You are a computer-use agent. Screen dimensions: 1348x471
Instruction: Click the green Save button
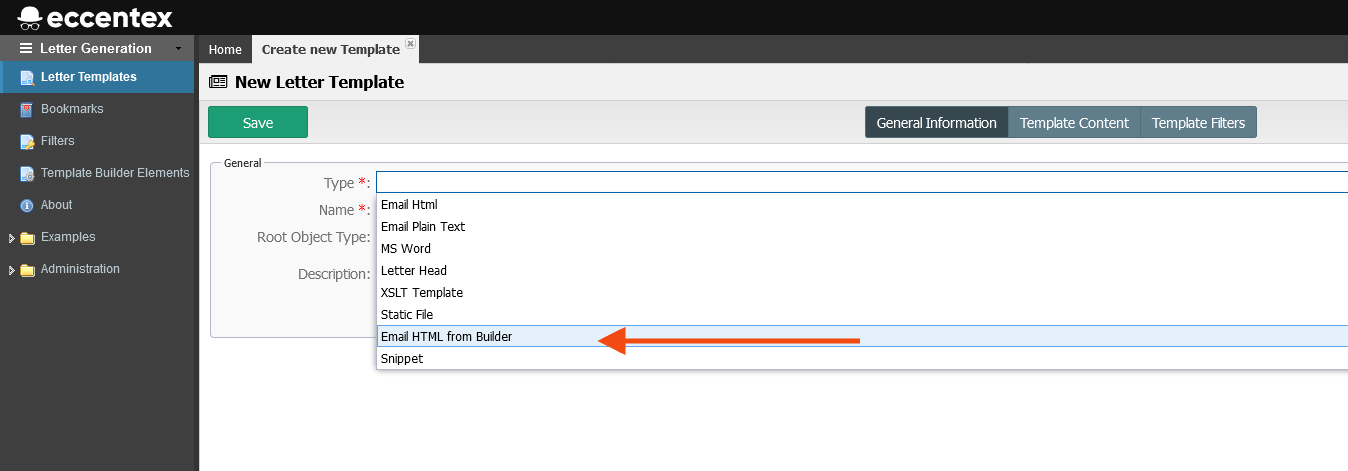tap(258, 122)
